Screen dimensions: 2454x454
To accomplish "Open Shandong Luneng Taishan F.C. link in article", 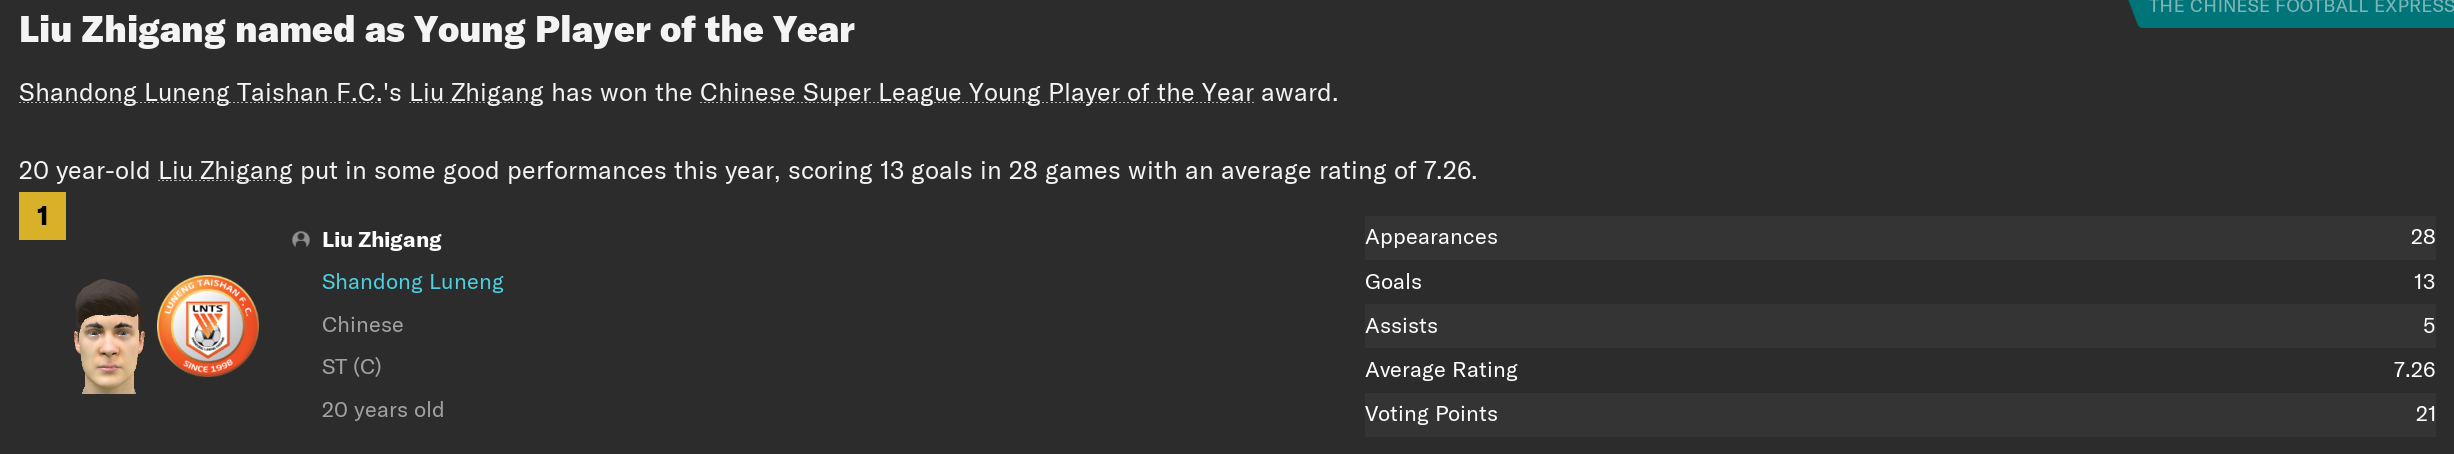I will 200,93.
